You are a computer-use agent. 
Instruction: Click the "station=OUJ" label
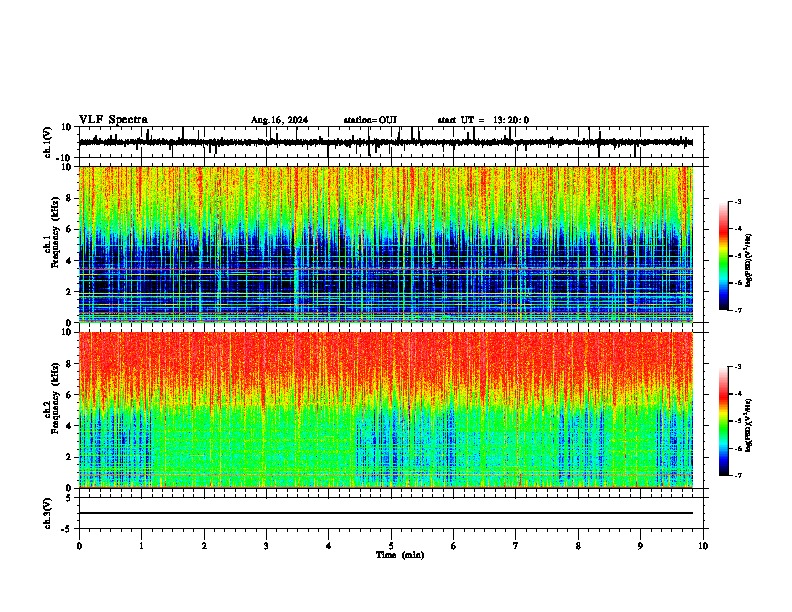click(370, 120)
